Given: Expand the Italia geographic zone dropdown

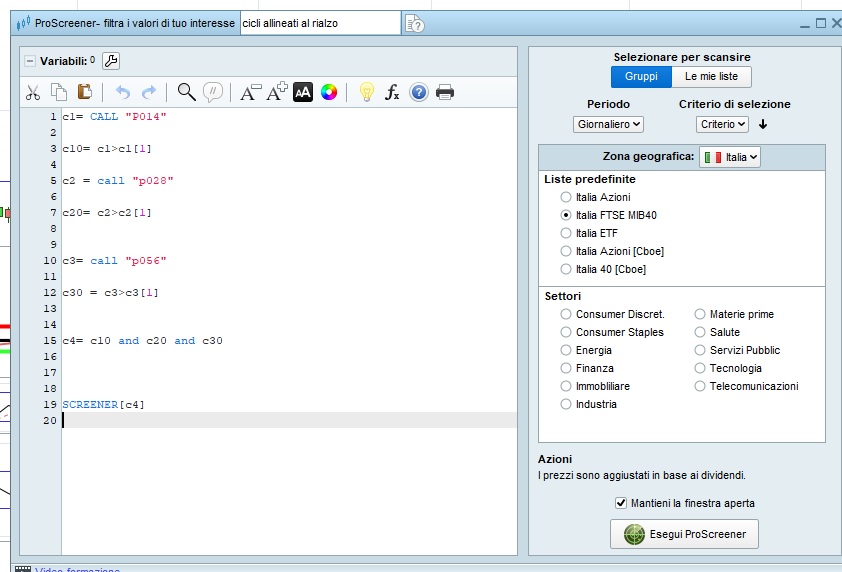Looking at the screenshot, I should pos(730,157).
